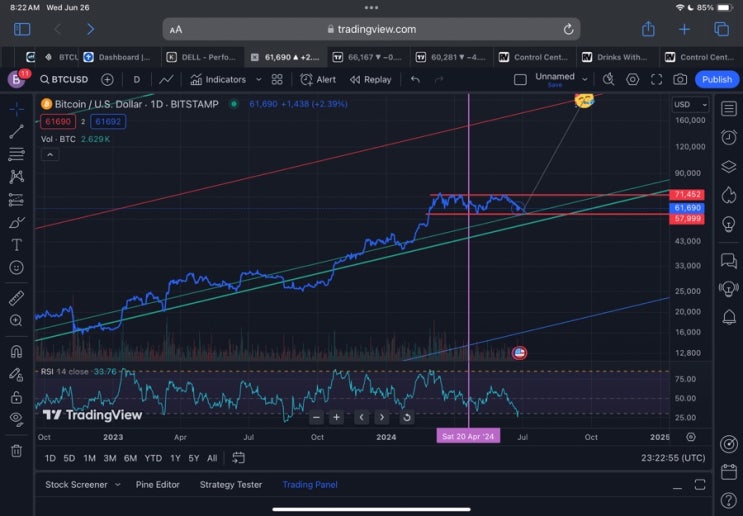Image resolution: width=743 pixels, height=516 pixels.
Task: Maximize the bottom trading panel
Action: tap(700, 485)
